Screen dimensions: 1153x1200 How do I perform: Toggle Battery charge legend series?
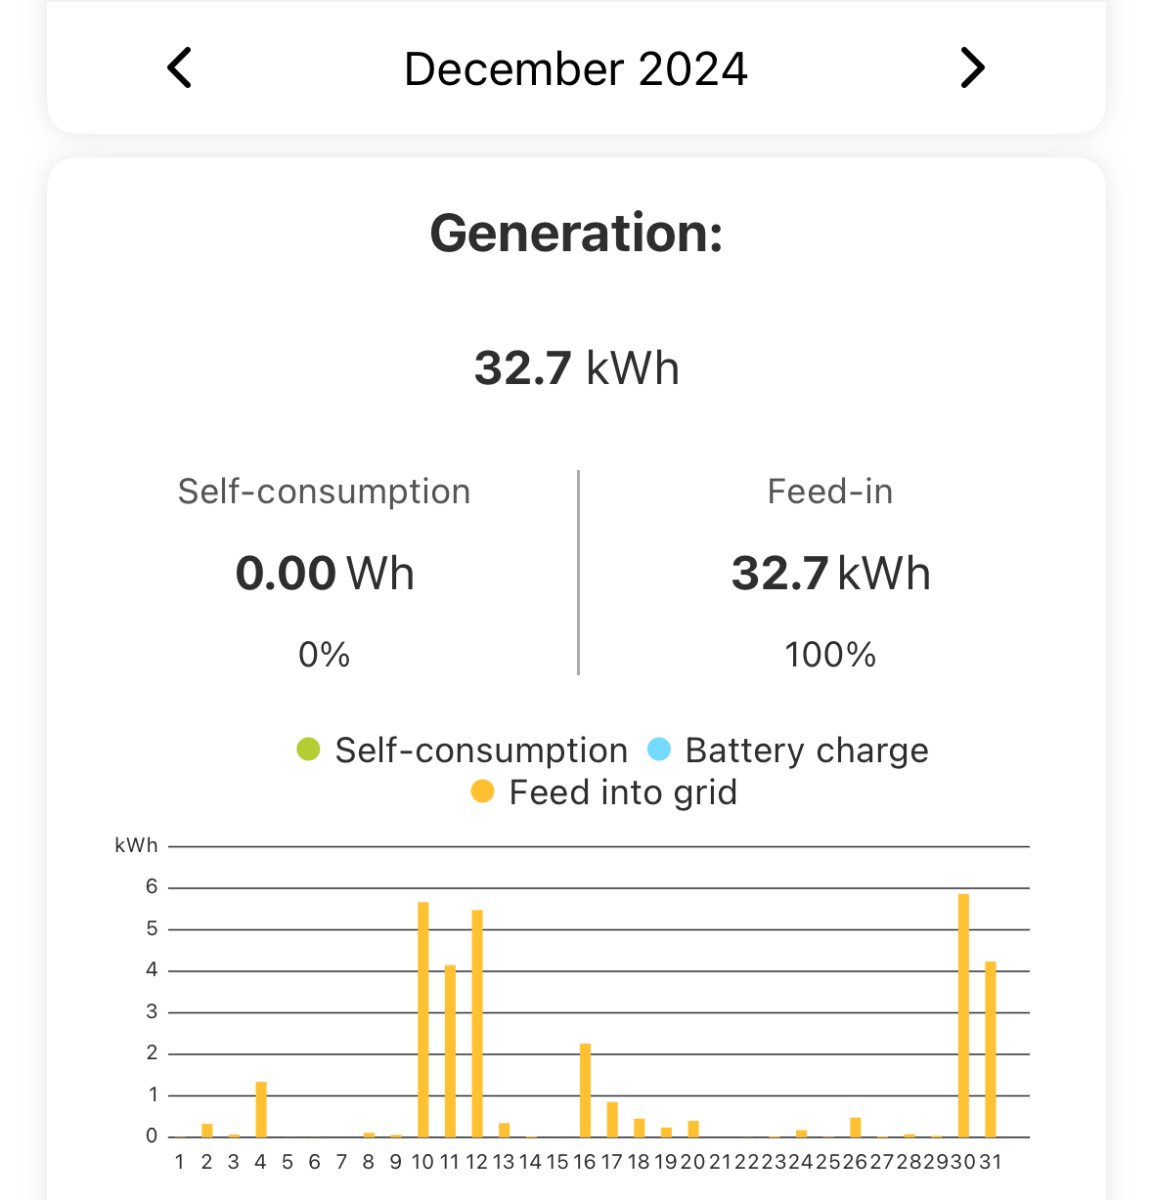pyautogui.click(x=806, y=750)
